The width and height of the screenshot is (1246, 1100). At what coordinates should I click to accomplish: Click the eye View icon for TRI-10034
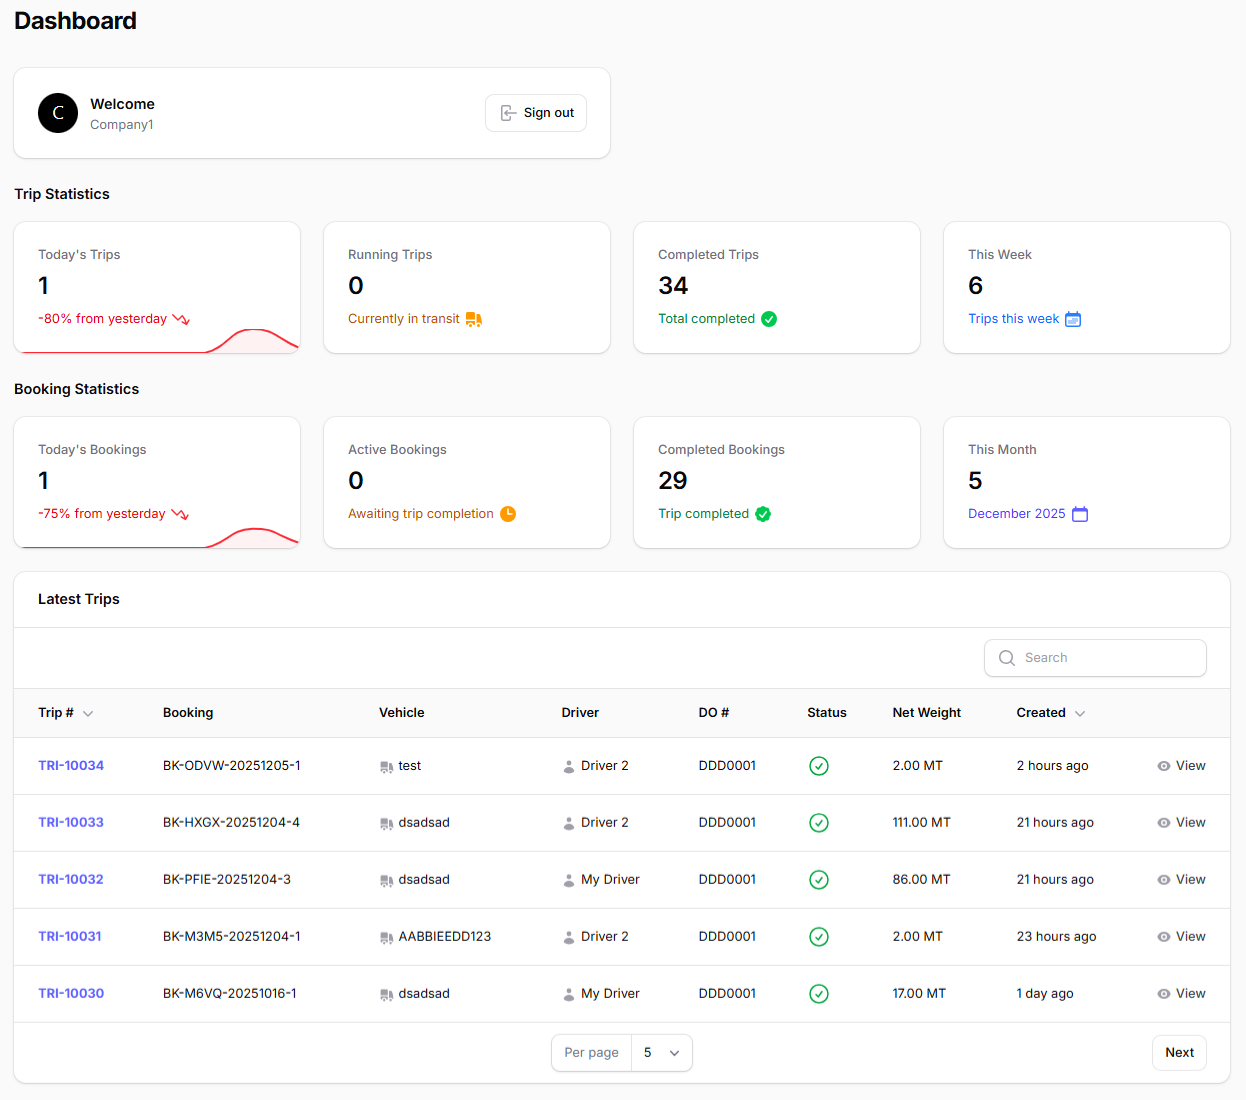click(1162, 766)
